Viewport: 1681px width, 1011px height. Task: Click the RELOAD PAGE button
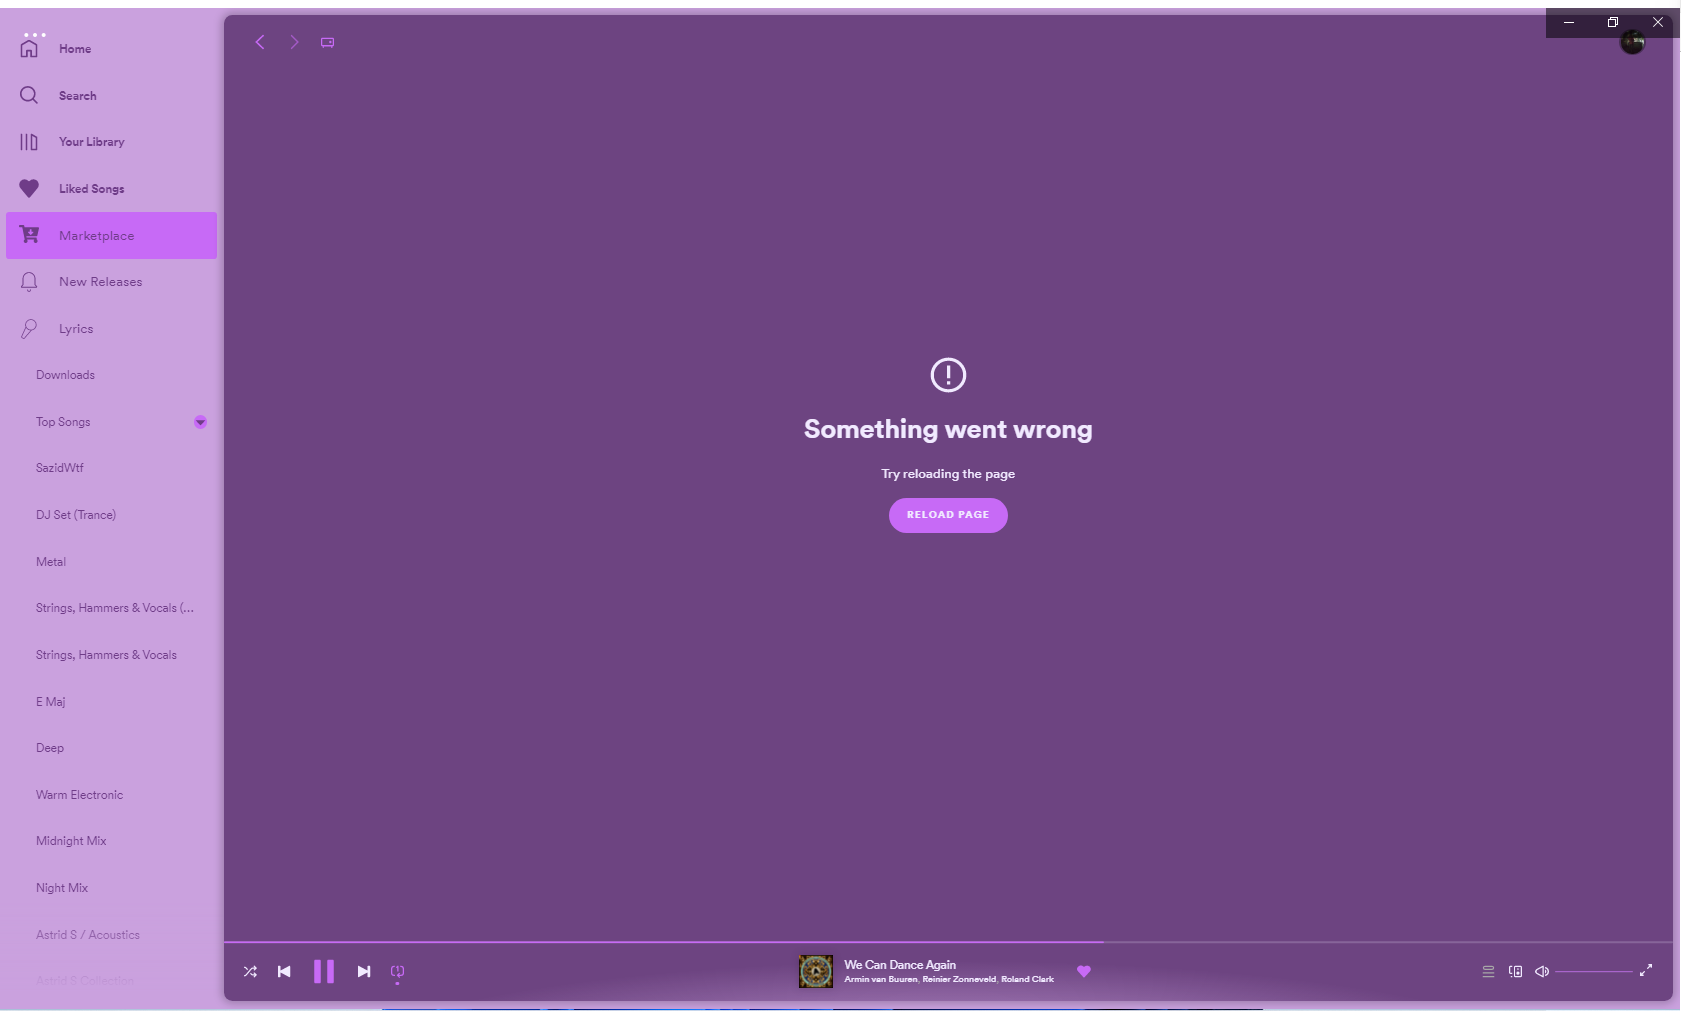coord(947,514)
